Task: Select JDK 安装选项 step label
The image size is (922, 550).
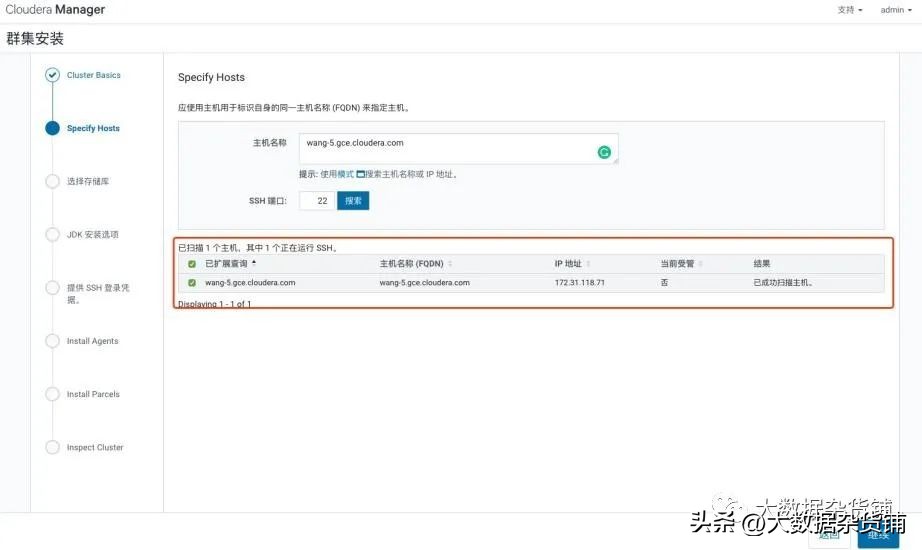Action: click(x=92, y=235)
